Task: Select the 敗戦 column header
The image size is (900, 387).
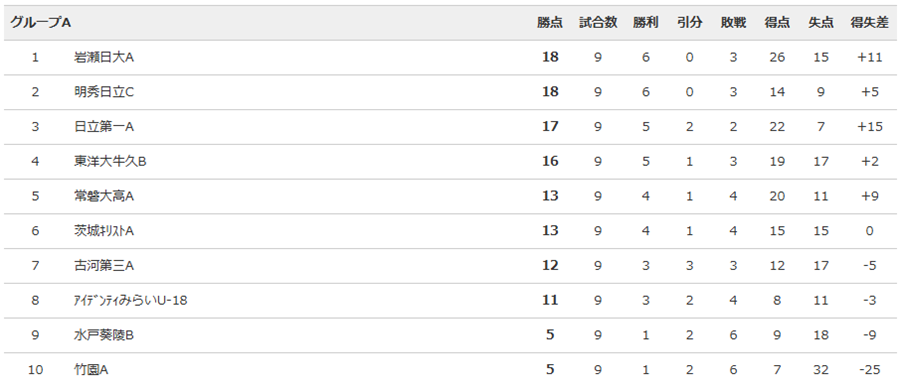Action: point(734,23)
